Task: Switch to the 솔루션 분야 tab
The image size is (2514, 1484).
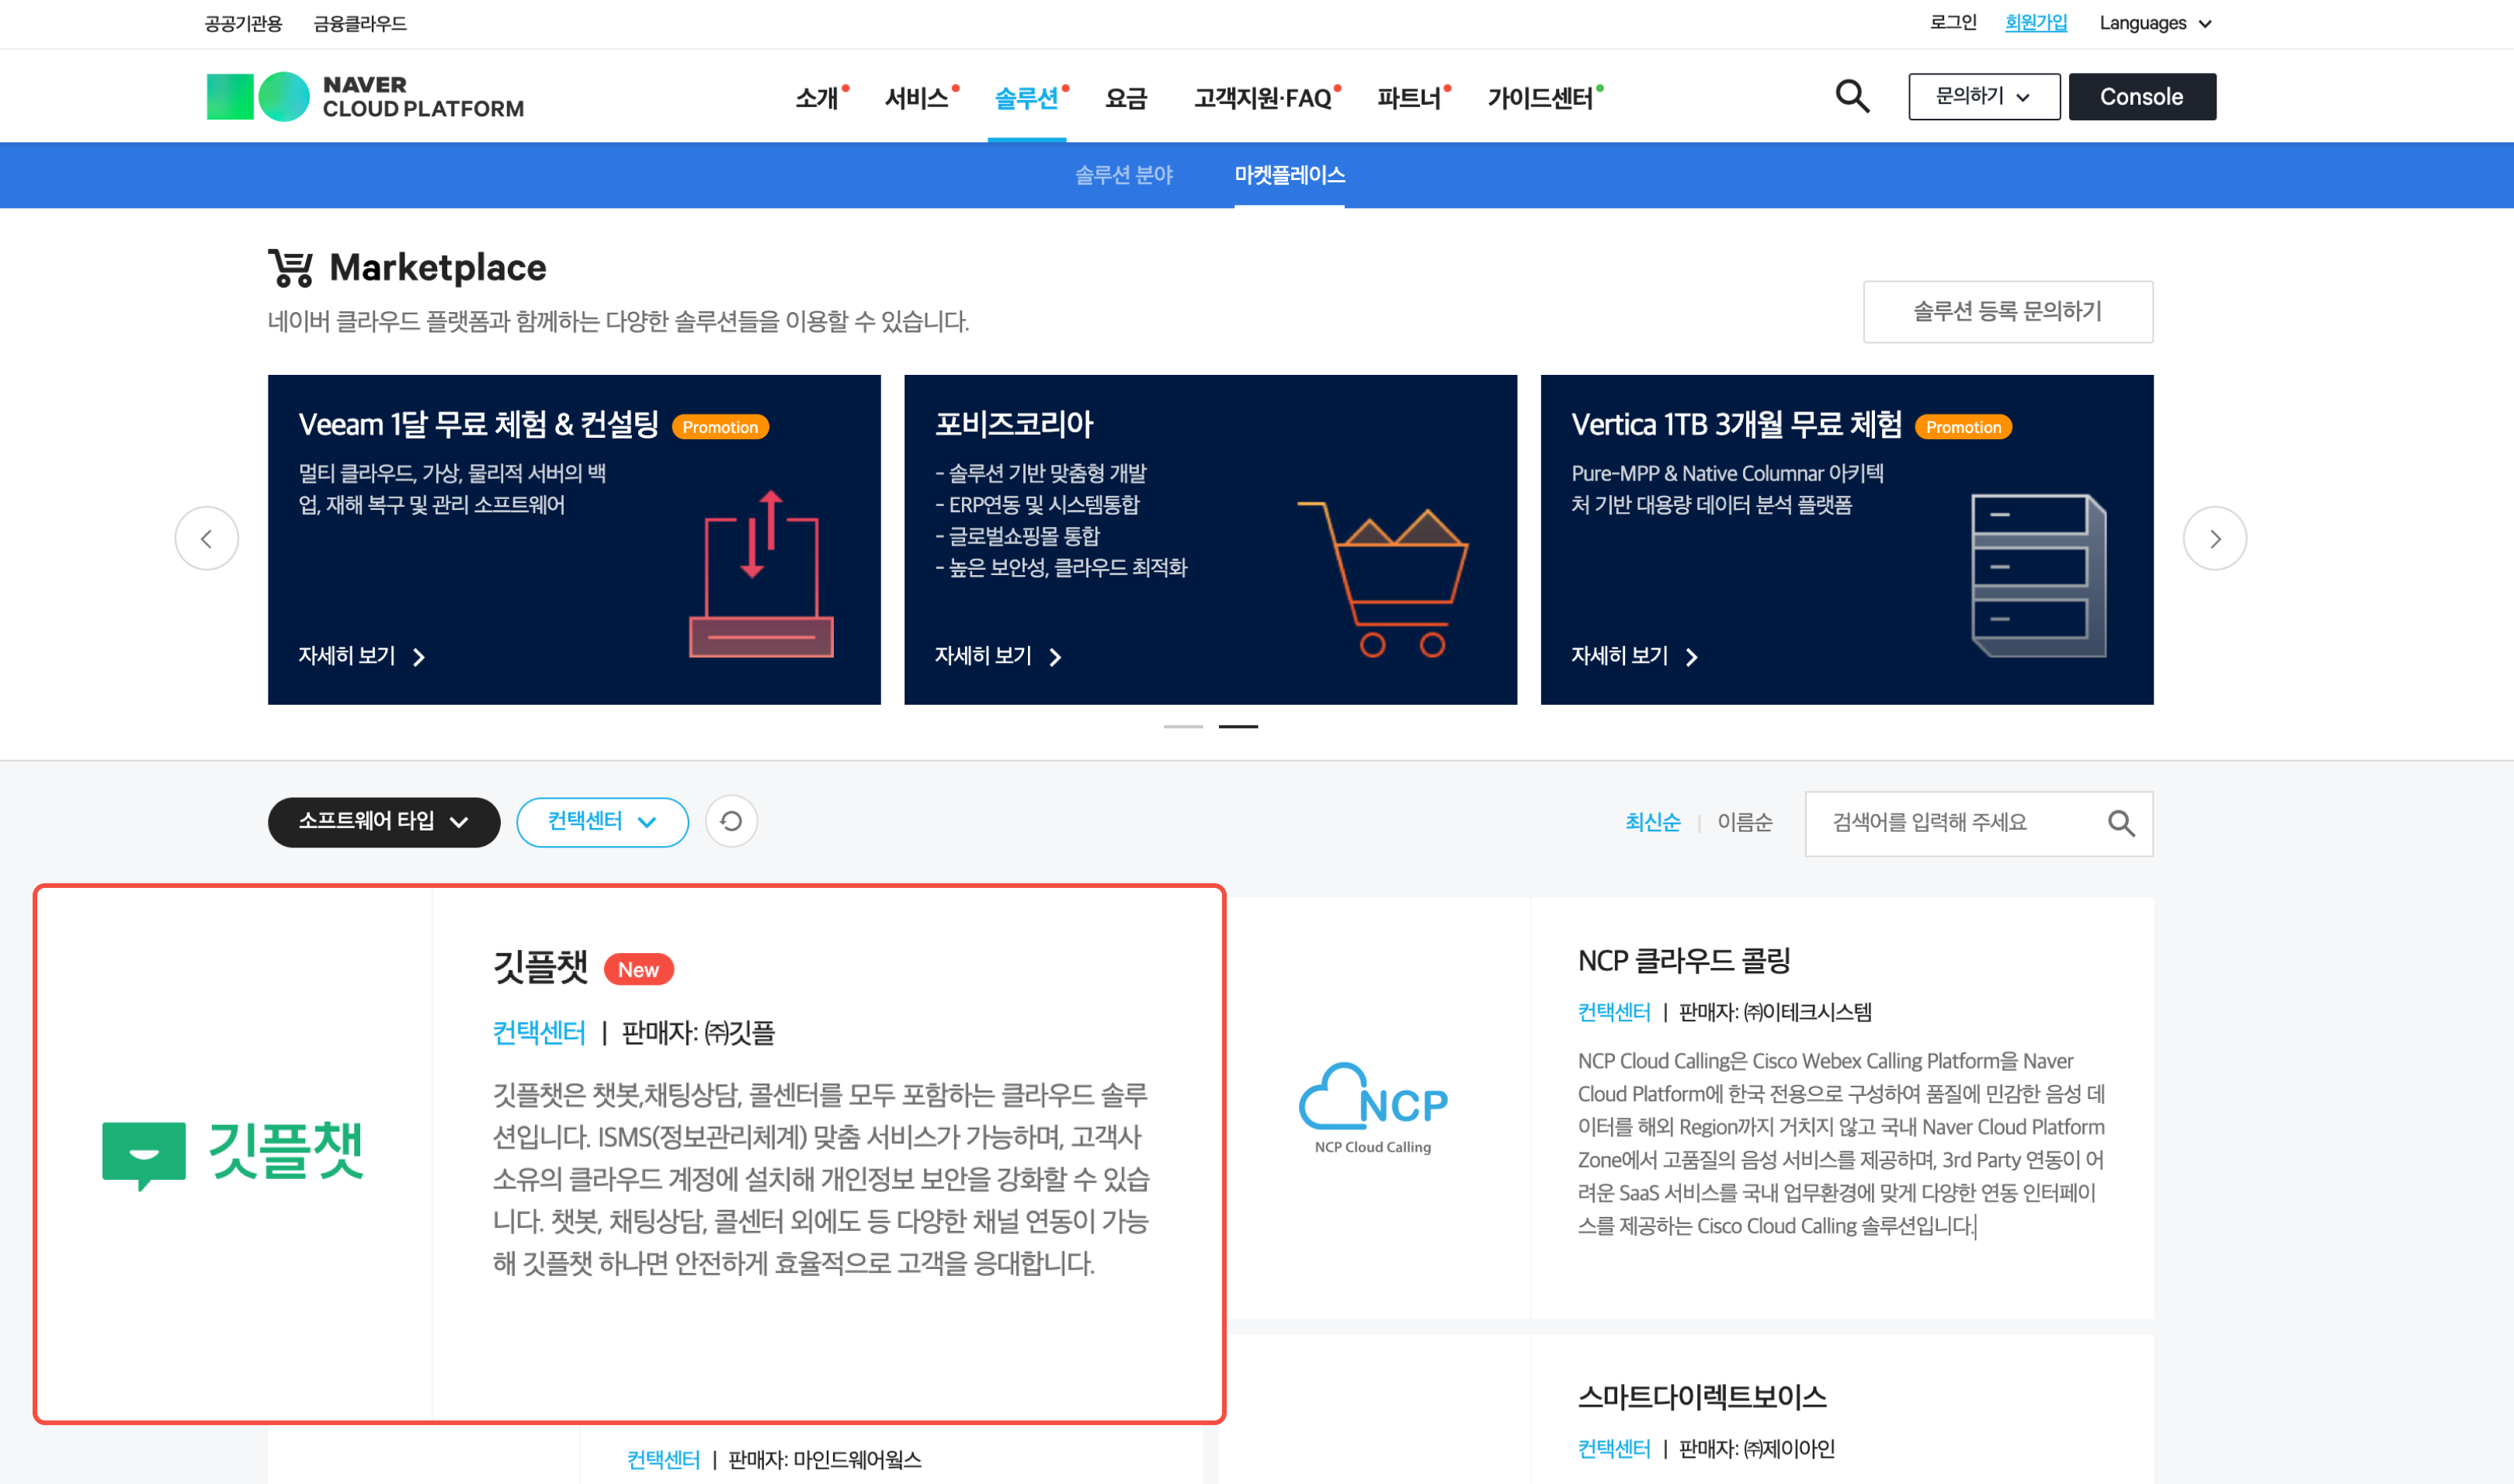Action: coord(1124,175)
